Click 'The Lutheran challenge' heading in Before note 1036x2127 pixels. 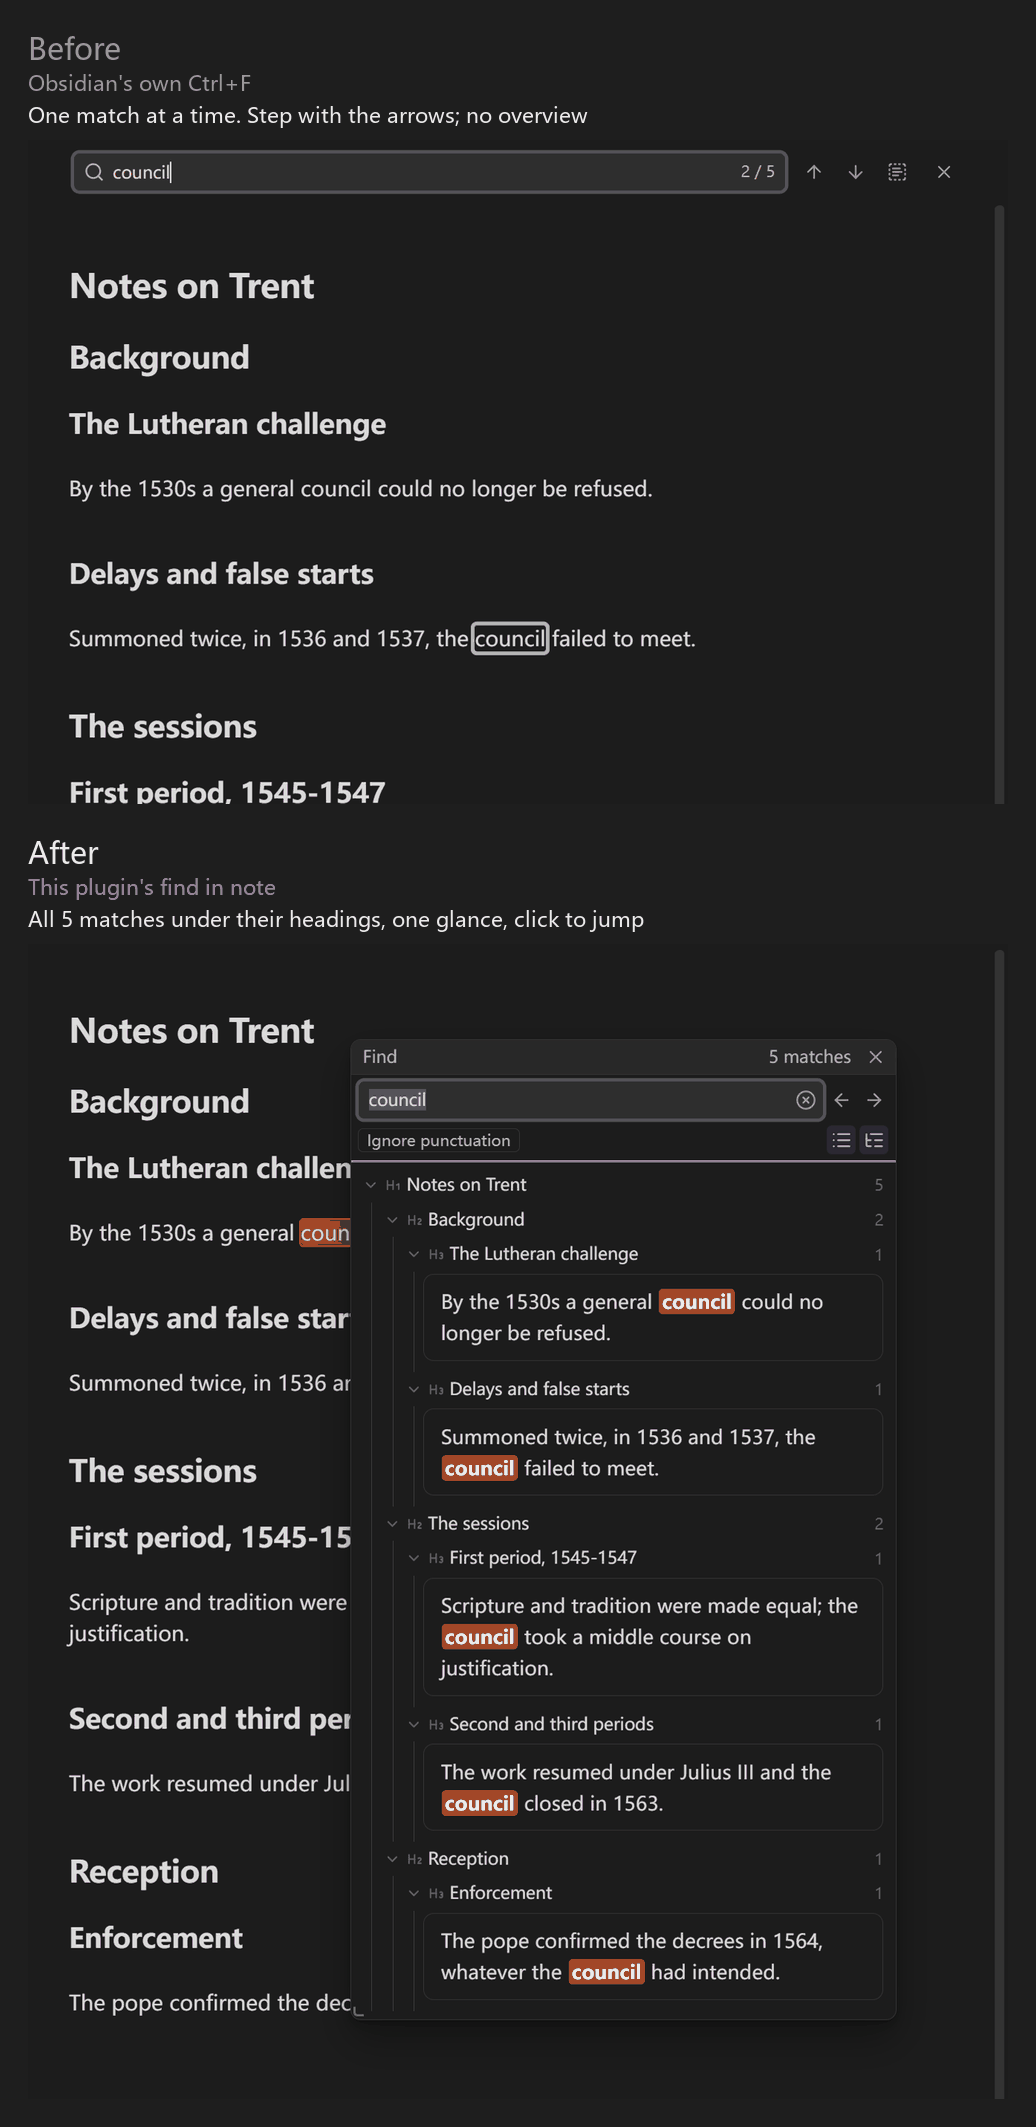coord(227,424)
